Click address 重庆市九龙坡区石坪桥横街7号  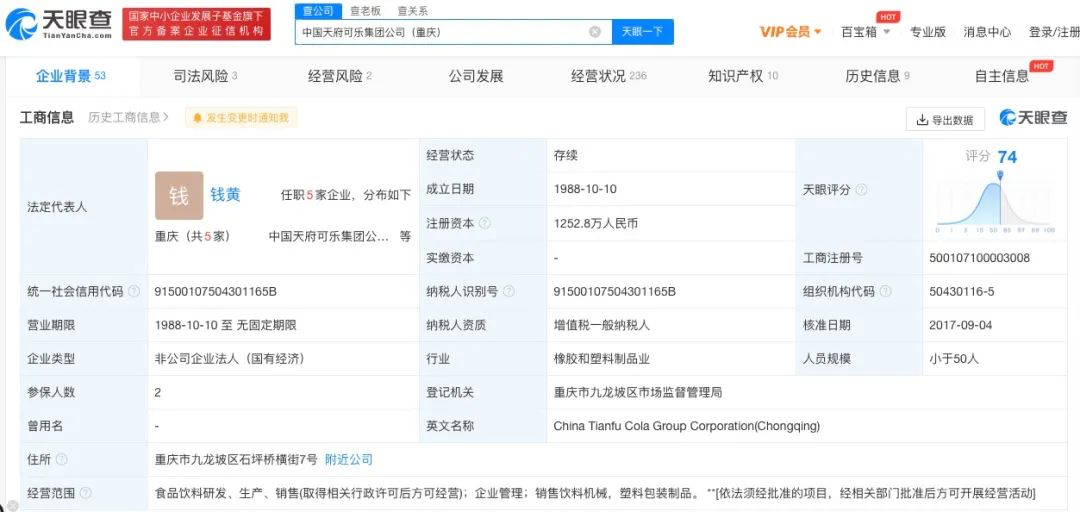tap(236, 460)
